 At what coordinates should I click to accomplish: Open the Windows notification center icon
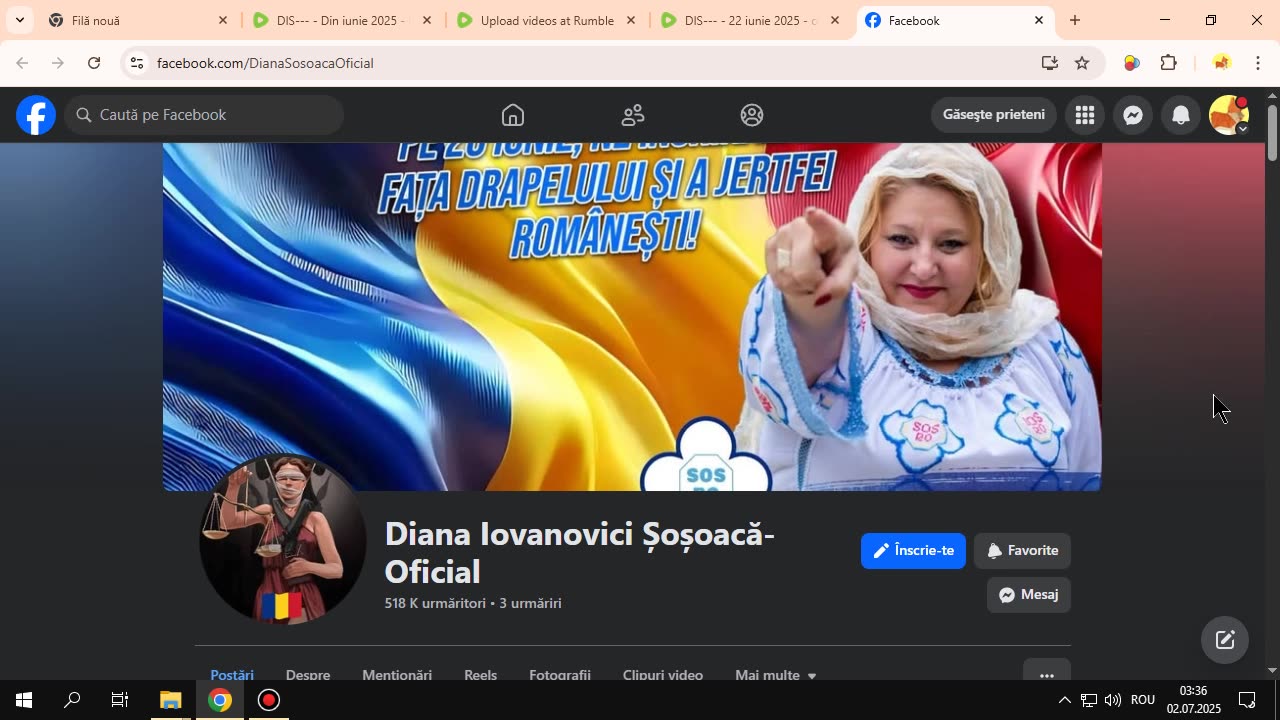(x=1247, y=700)
